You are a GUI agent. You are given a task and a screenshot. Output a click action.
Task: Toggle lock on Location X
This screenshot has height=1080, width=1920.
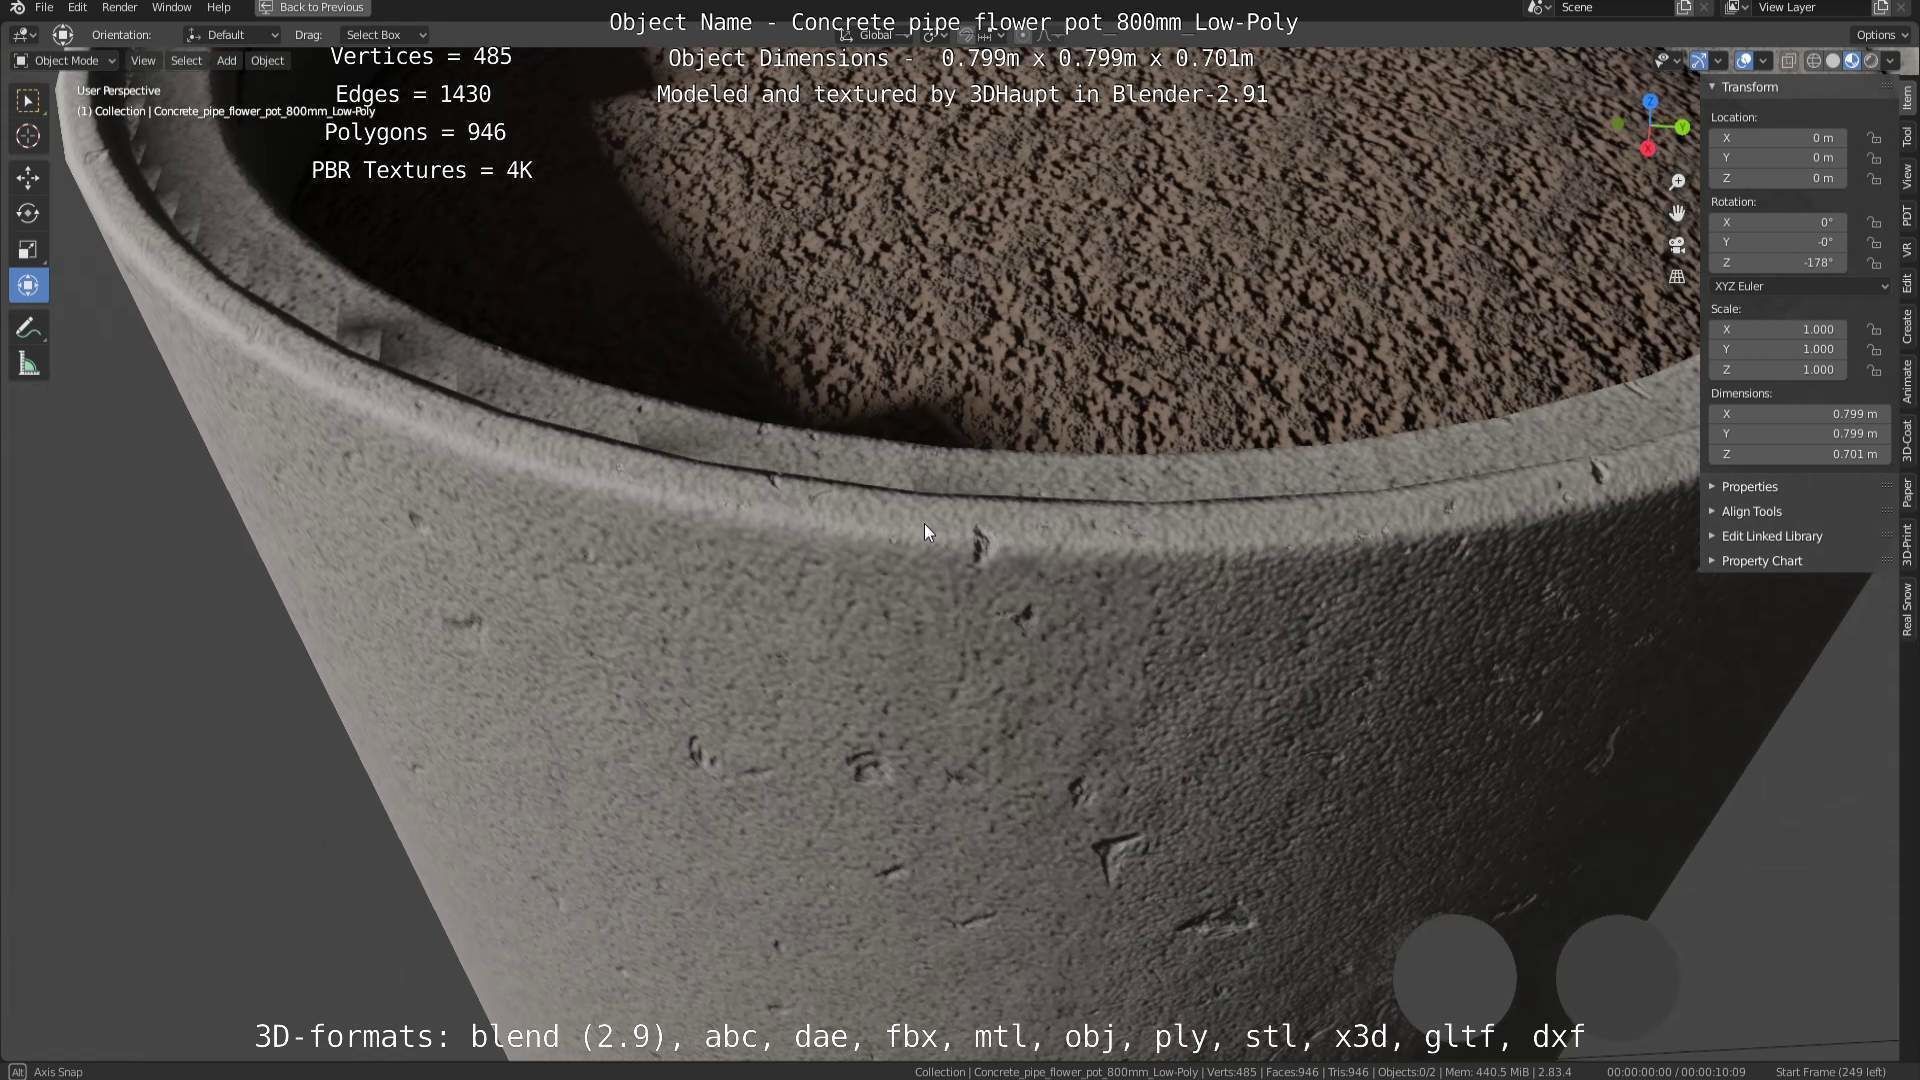1874,138
